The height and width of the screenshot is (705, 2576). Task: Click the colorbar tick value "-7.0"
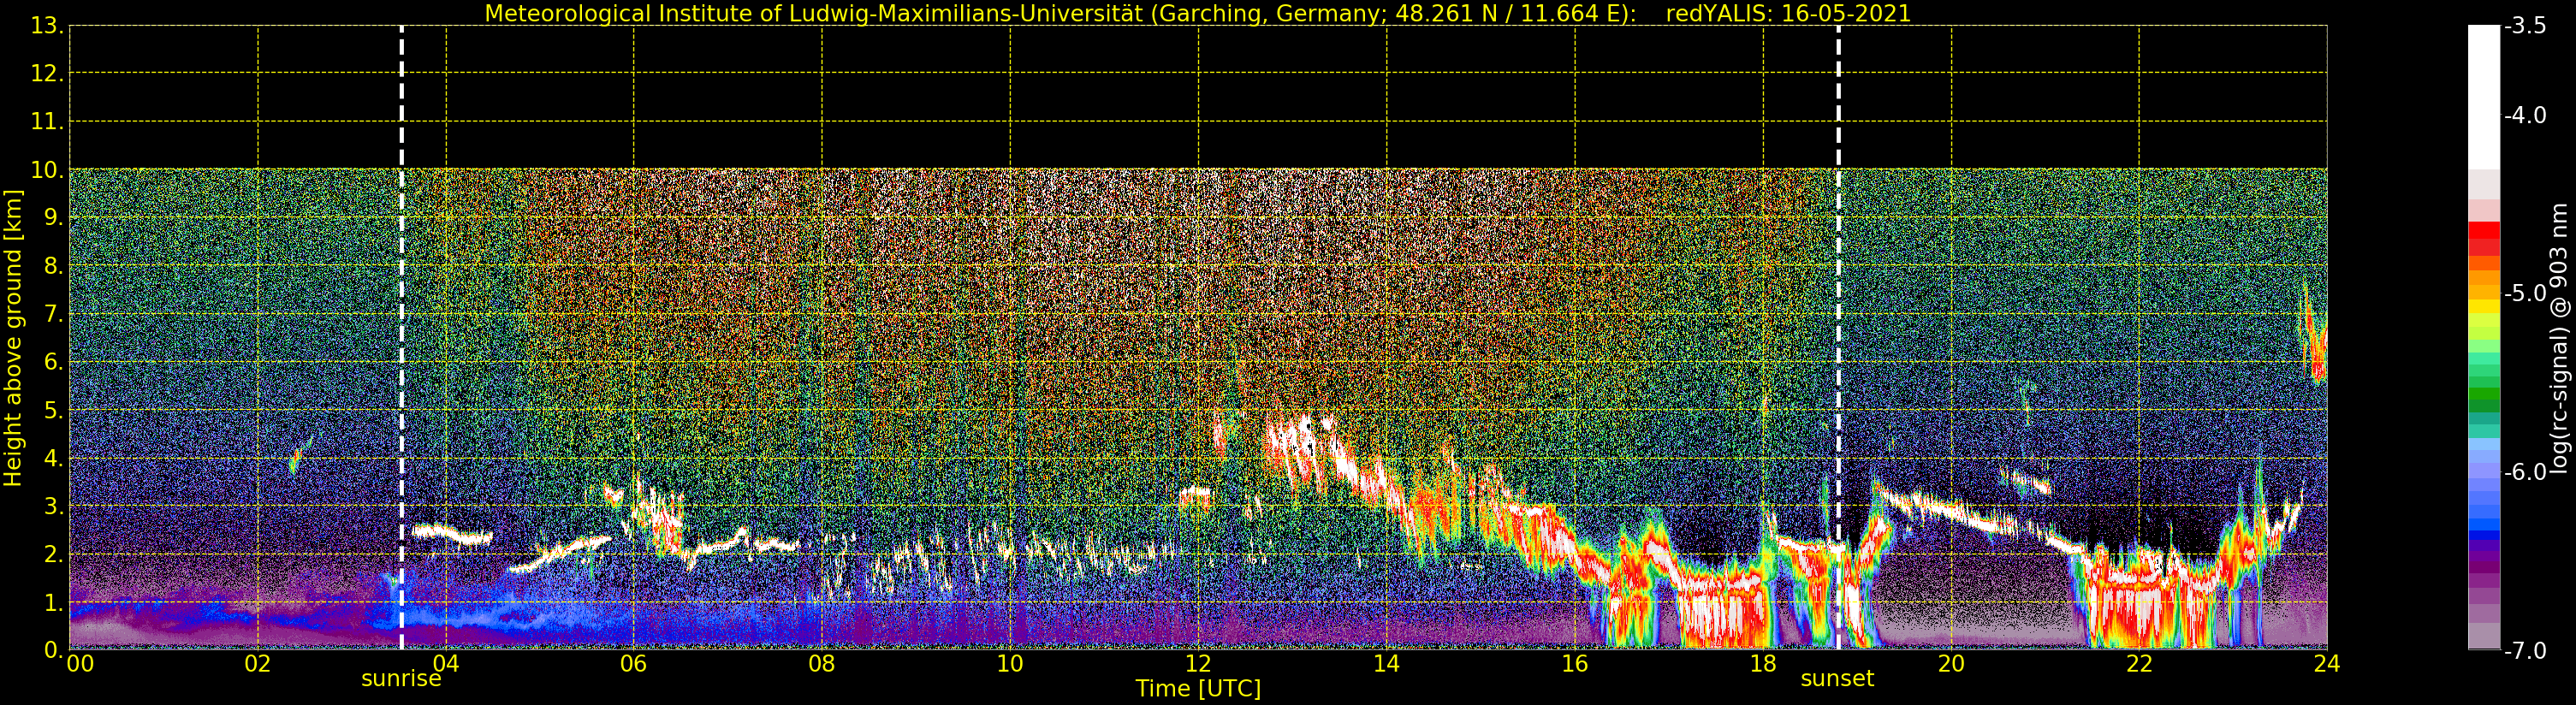coord(2525,651)
